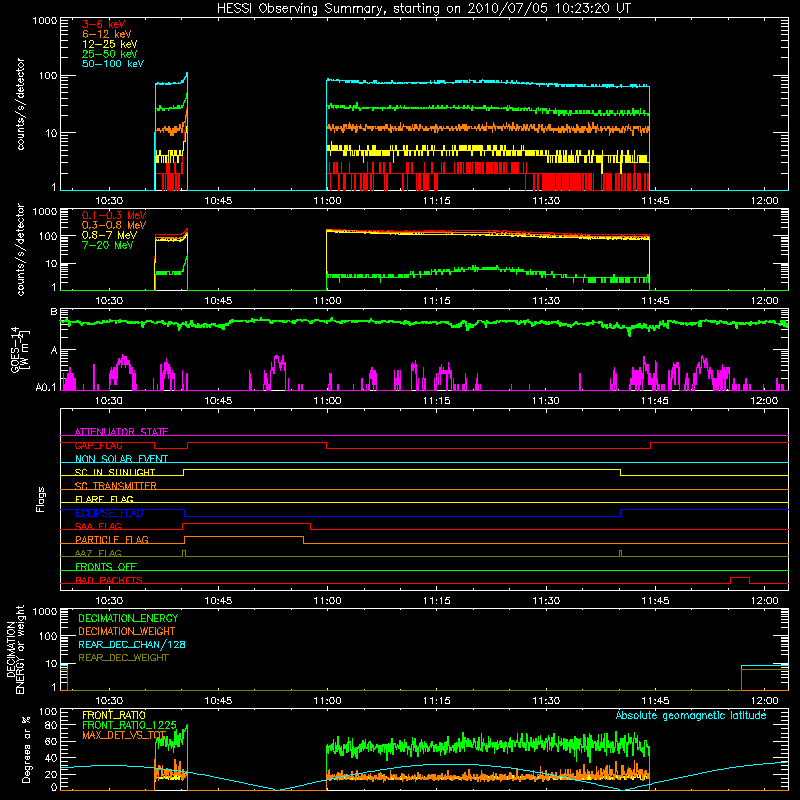Click the PARTICLE_FLAG raised segment

[243, 537]
